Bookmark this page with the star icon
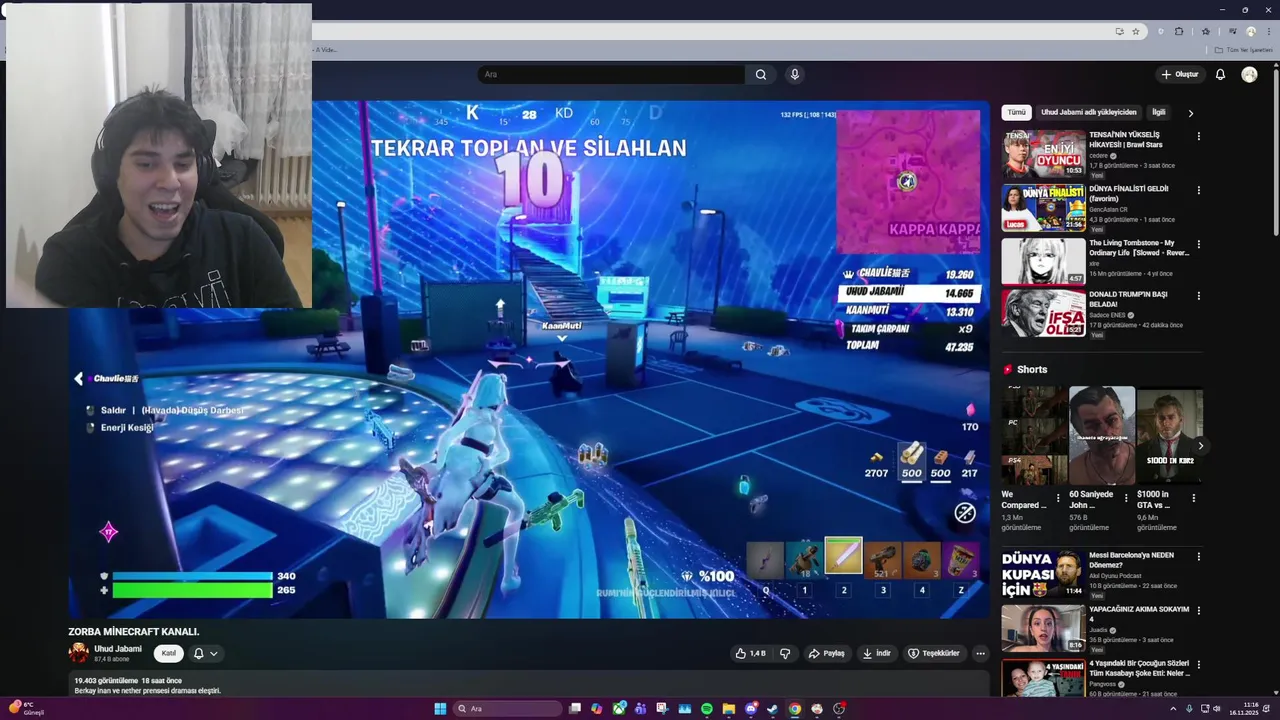 pyautogui.click(x=1135, y=31)
